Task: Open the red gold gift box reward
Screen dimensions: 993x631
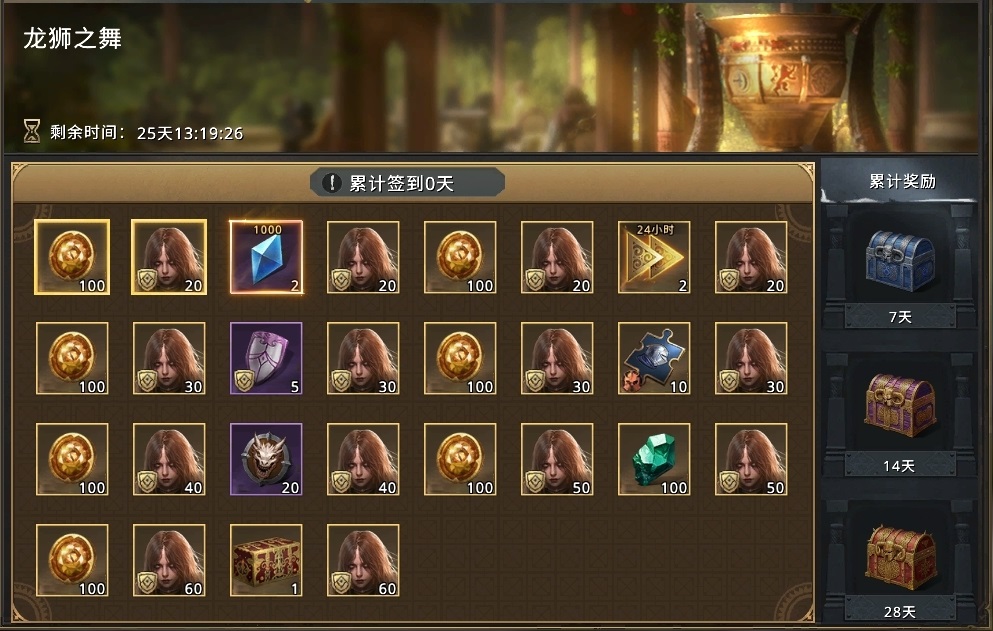Action: tap(266, 560)
